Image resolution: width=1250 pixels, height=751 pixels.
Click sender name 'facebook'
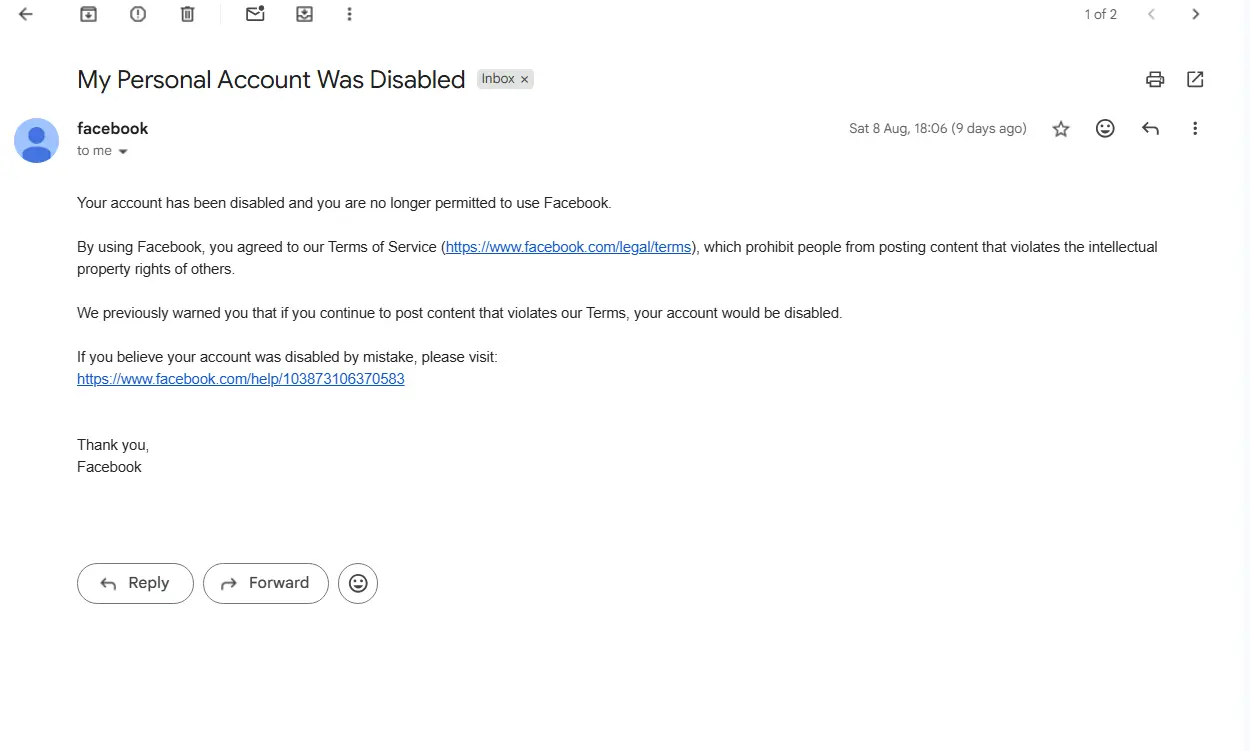pos(113,128)
